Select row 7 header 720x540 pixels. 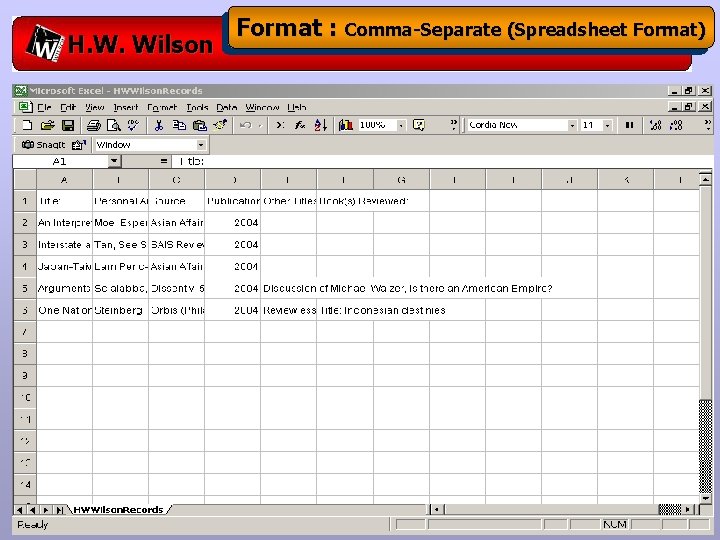point(25,332)
